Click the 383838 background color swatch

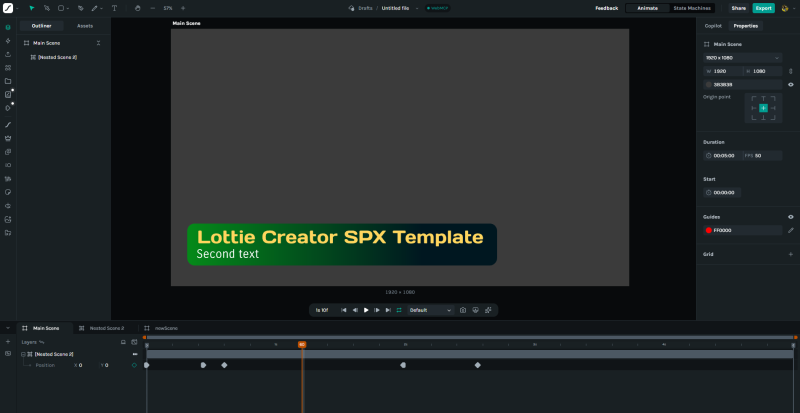tap(708, 85)
